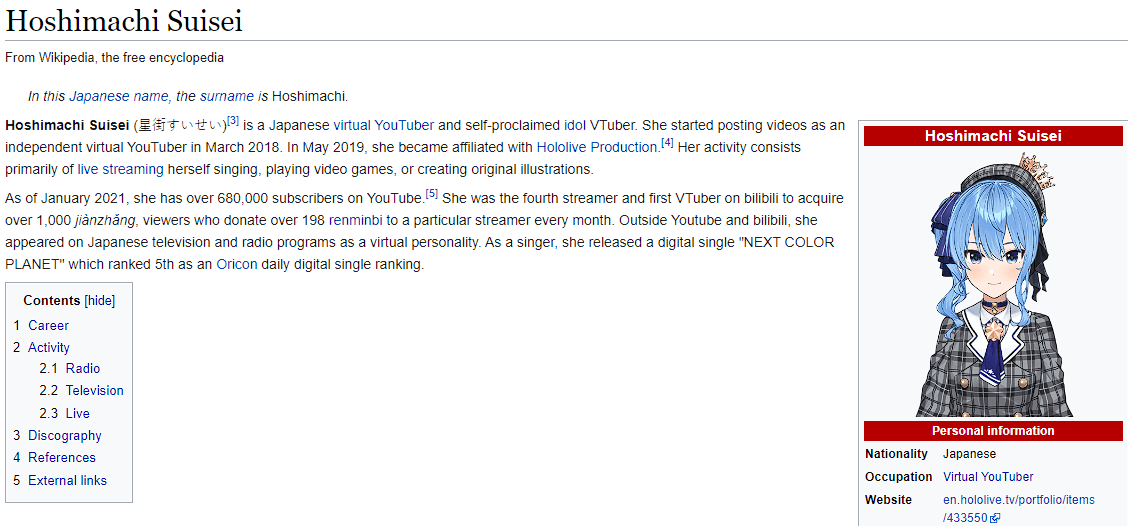Screen dimensions: 1128x526
Task: Click the 'Japanese' nationality value in infobox
Action: click(969, 454)
